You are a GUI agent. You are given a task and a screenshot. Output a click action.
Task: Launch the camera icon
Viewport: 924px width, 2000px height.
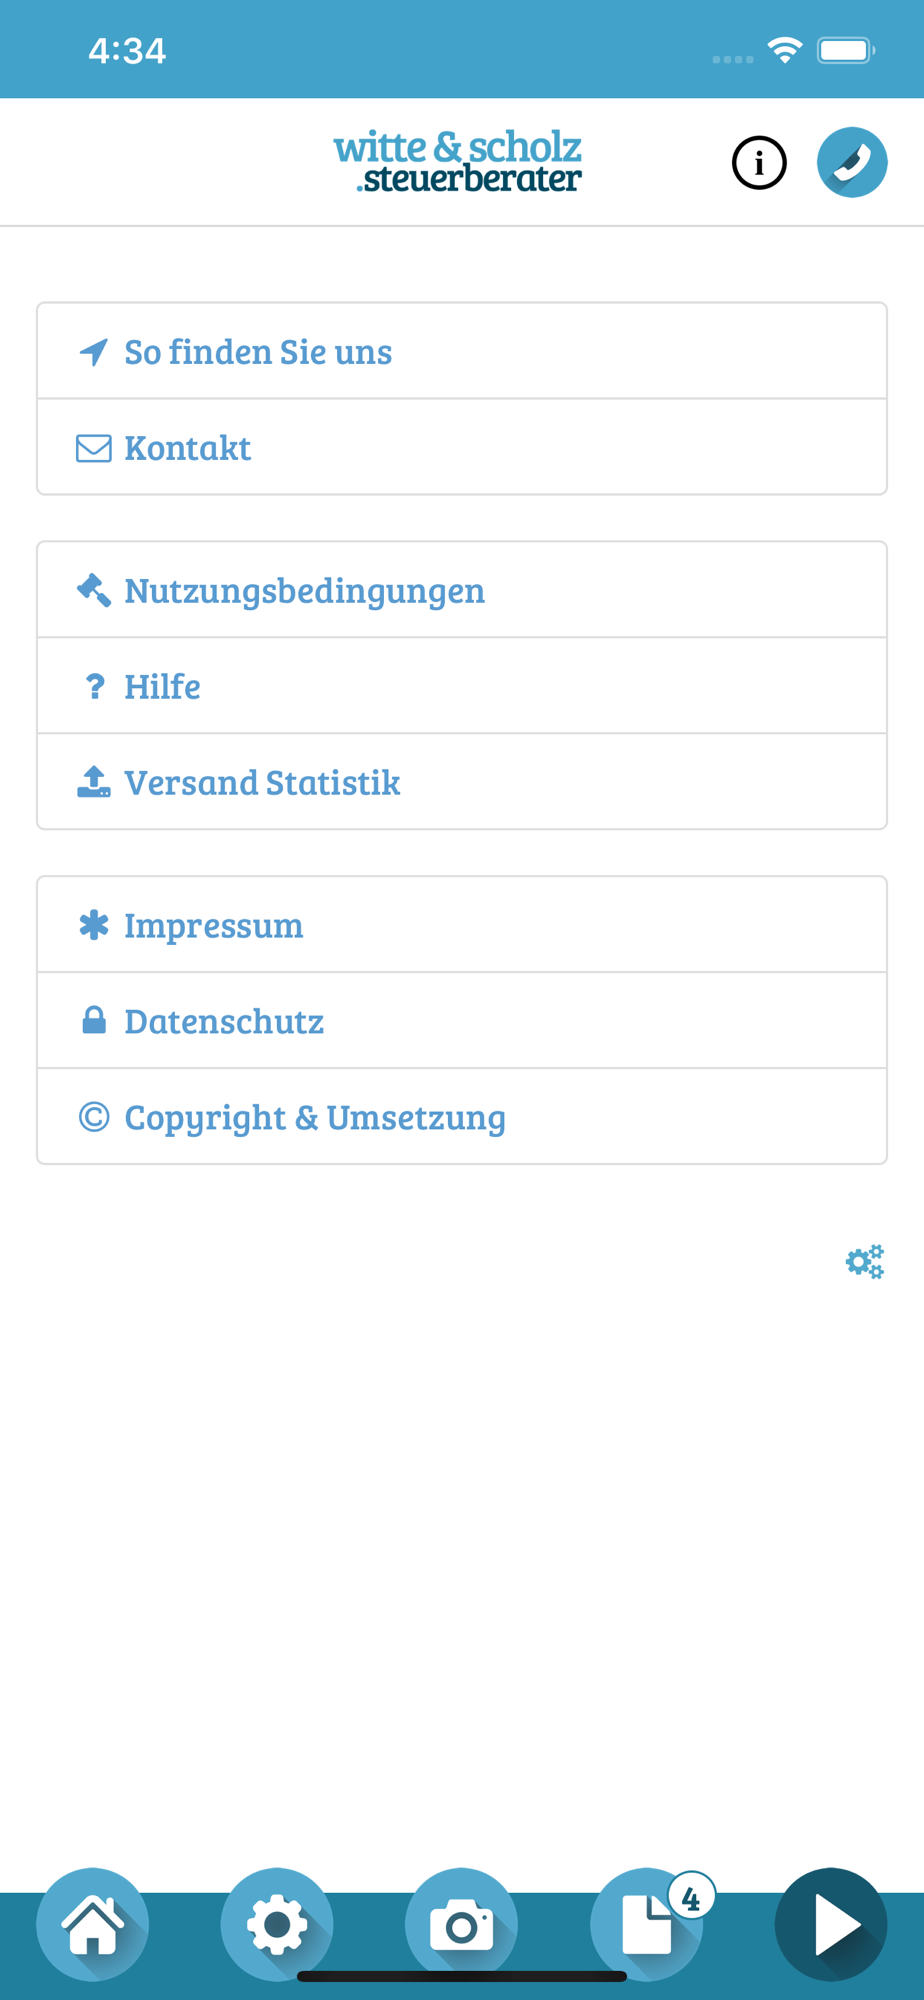[x=462, y=1924]
